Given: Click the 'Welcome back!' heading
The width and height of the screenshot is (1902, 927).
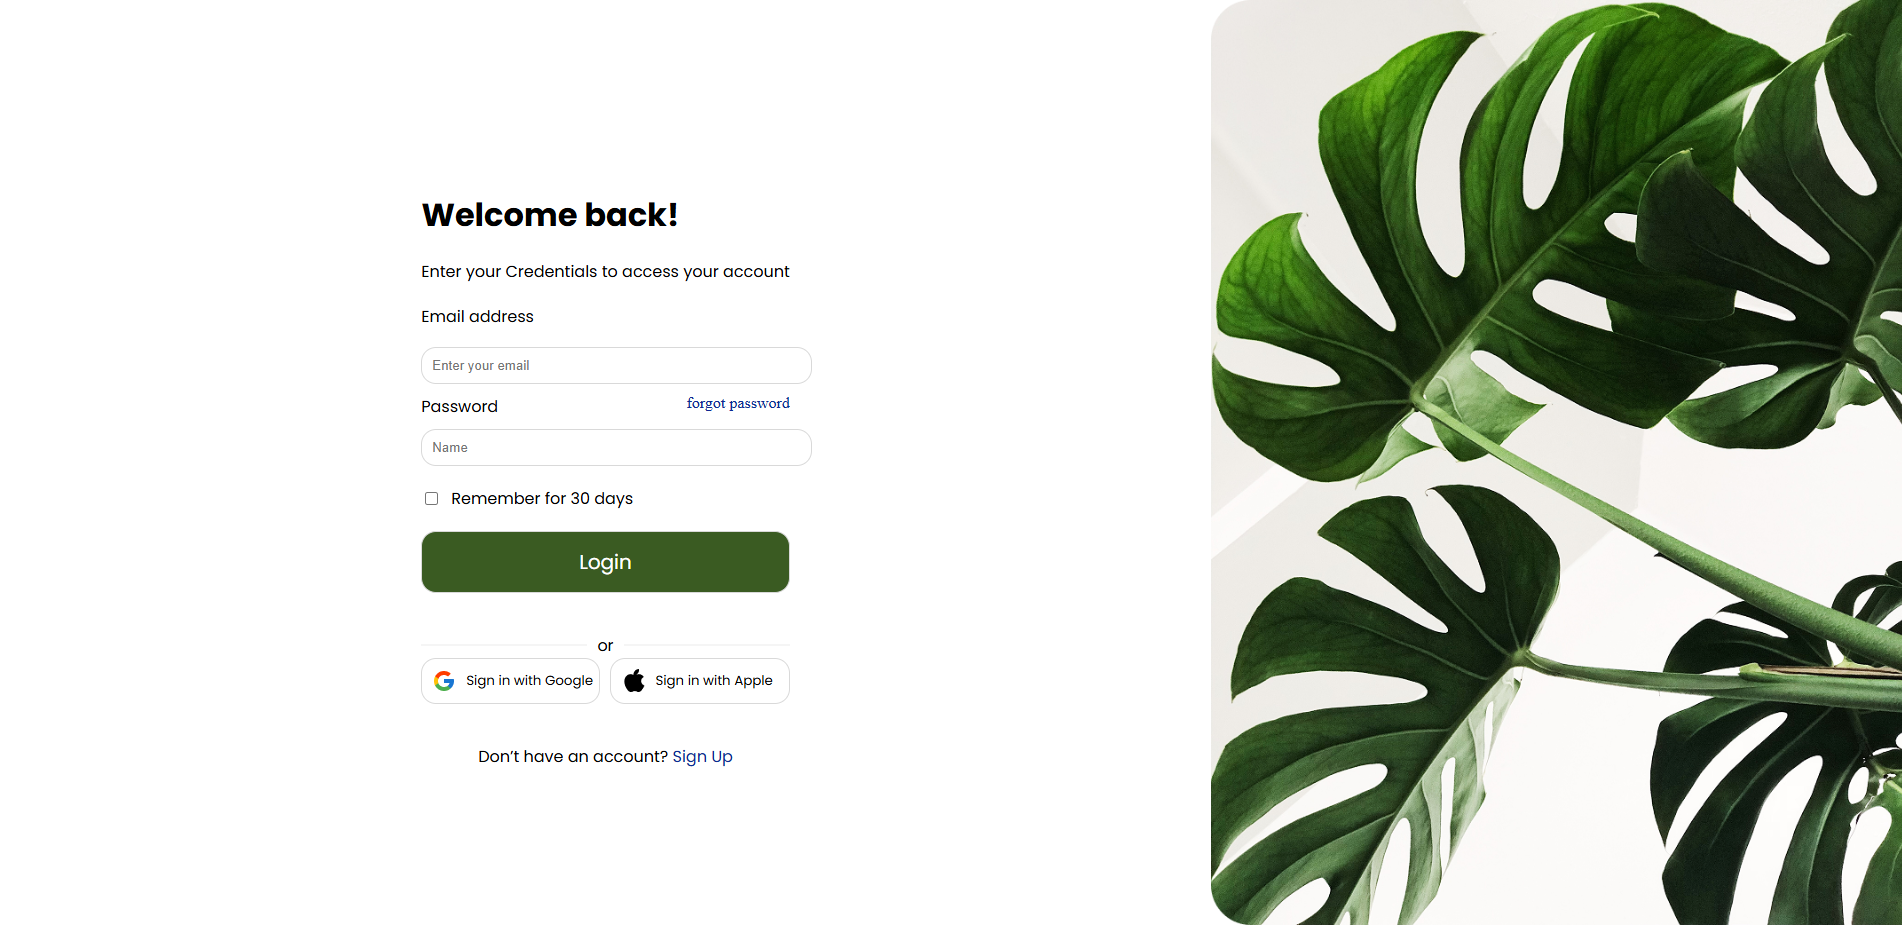Looking at the screenshot, I should (549, 215).
